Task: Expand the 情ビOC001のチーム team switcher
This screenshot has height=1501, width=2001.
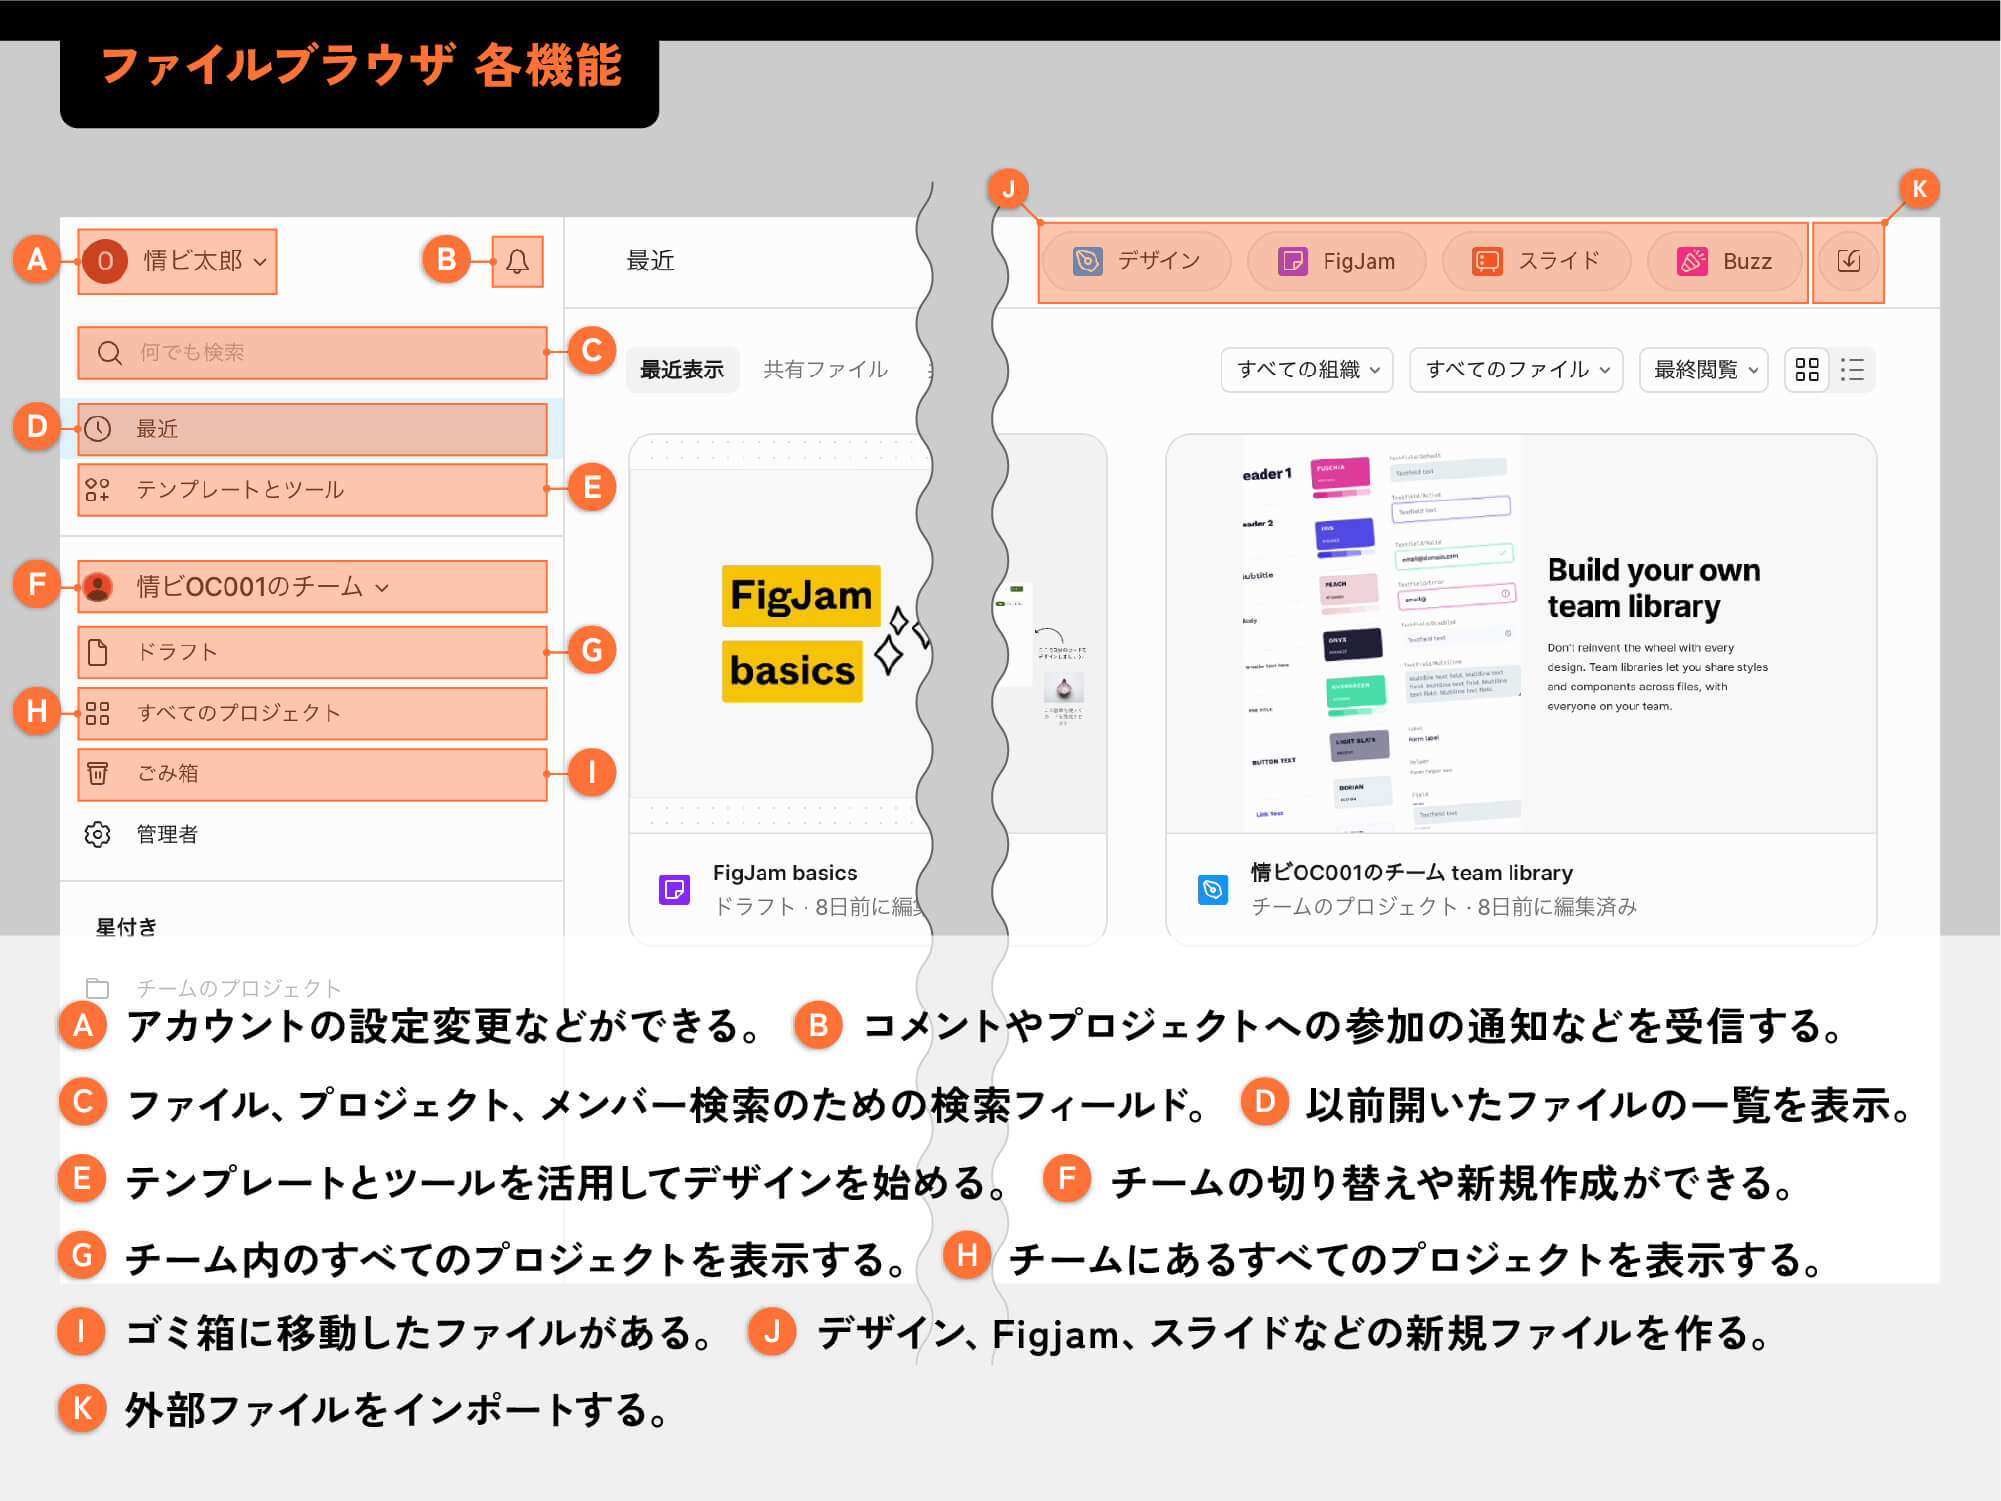Action: click(312, 586)
